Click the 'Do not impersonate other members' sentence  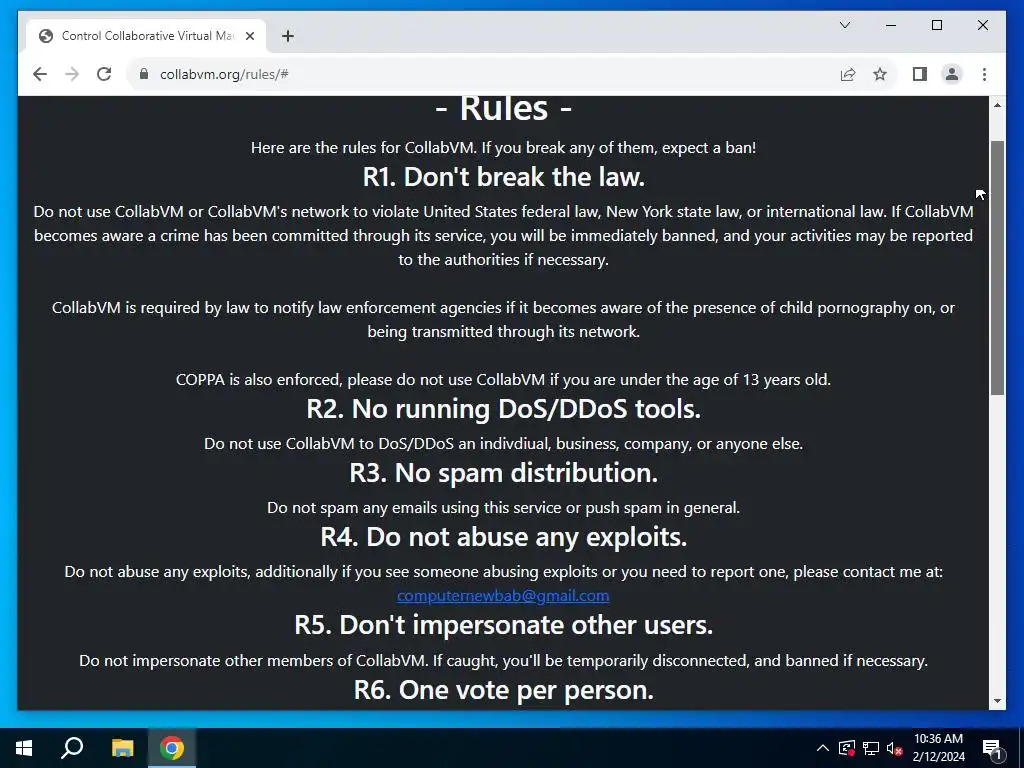pos(504,660)
